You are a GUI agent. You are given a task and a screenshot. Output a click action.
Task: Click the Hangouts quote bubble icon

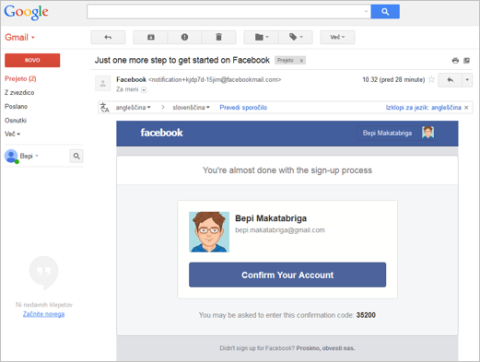pyautogui.click(x=44, y=272)
